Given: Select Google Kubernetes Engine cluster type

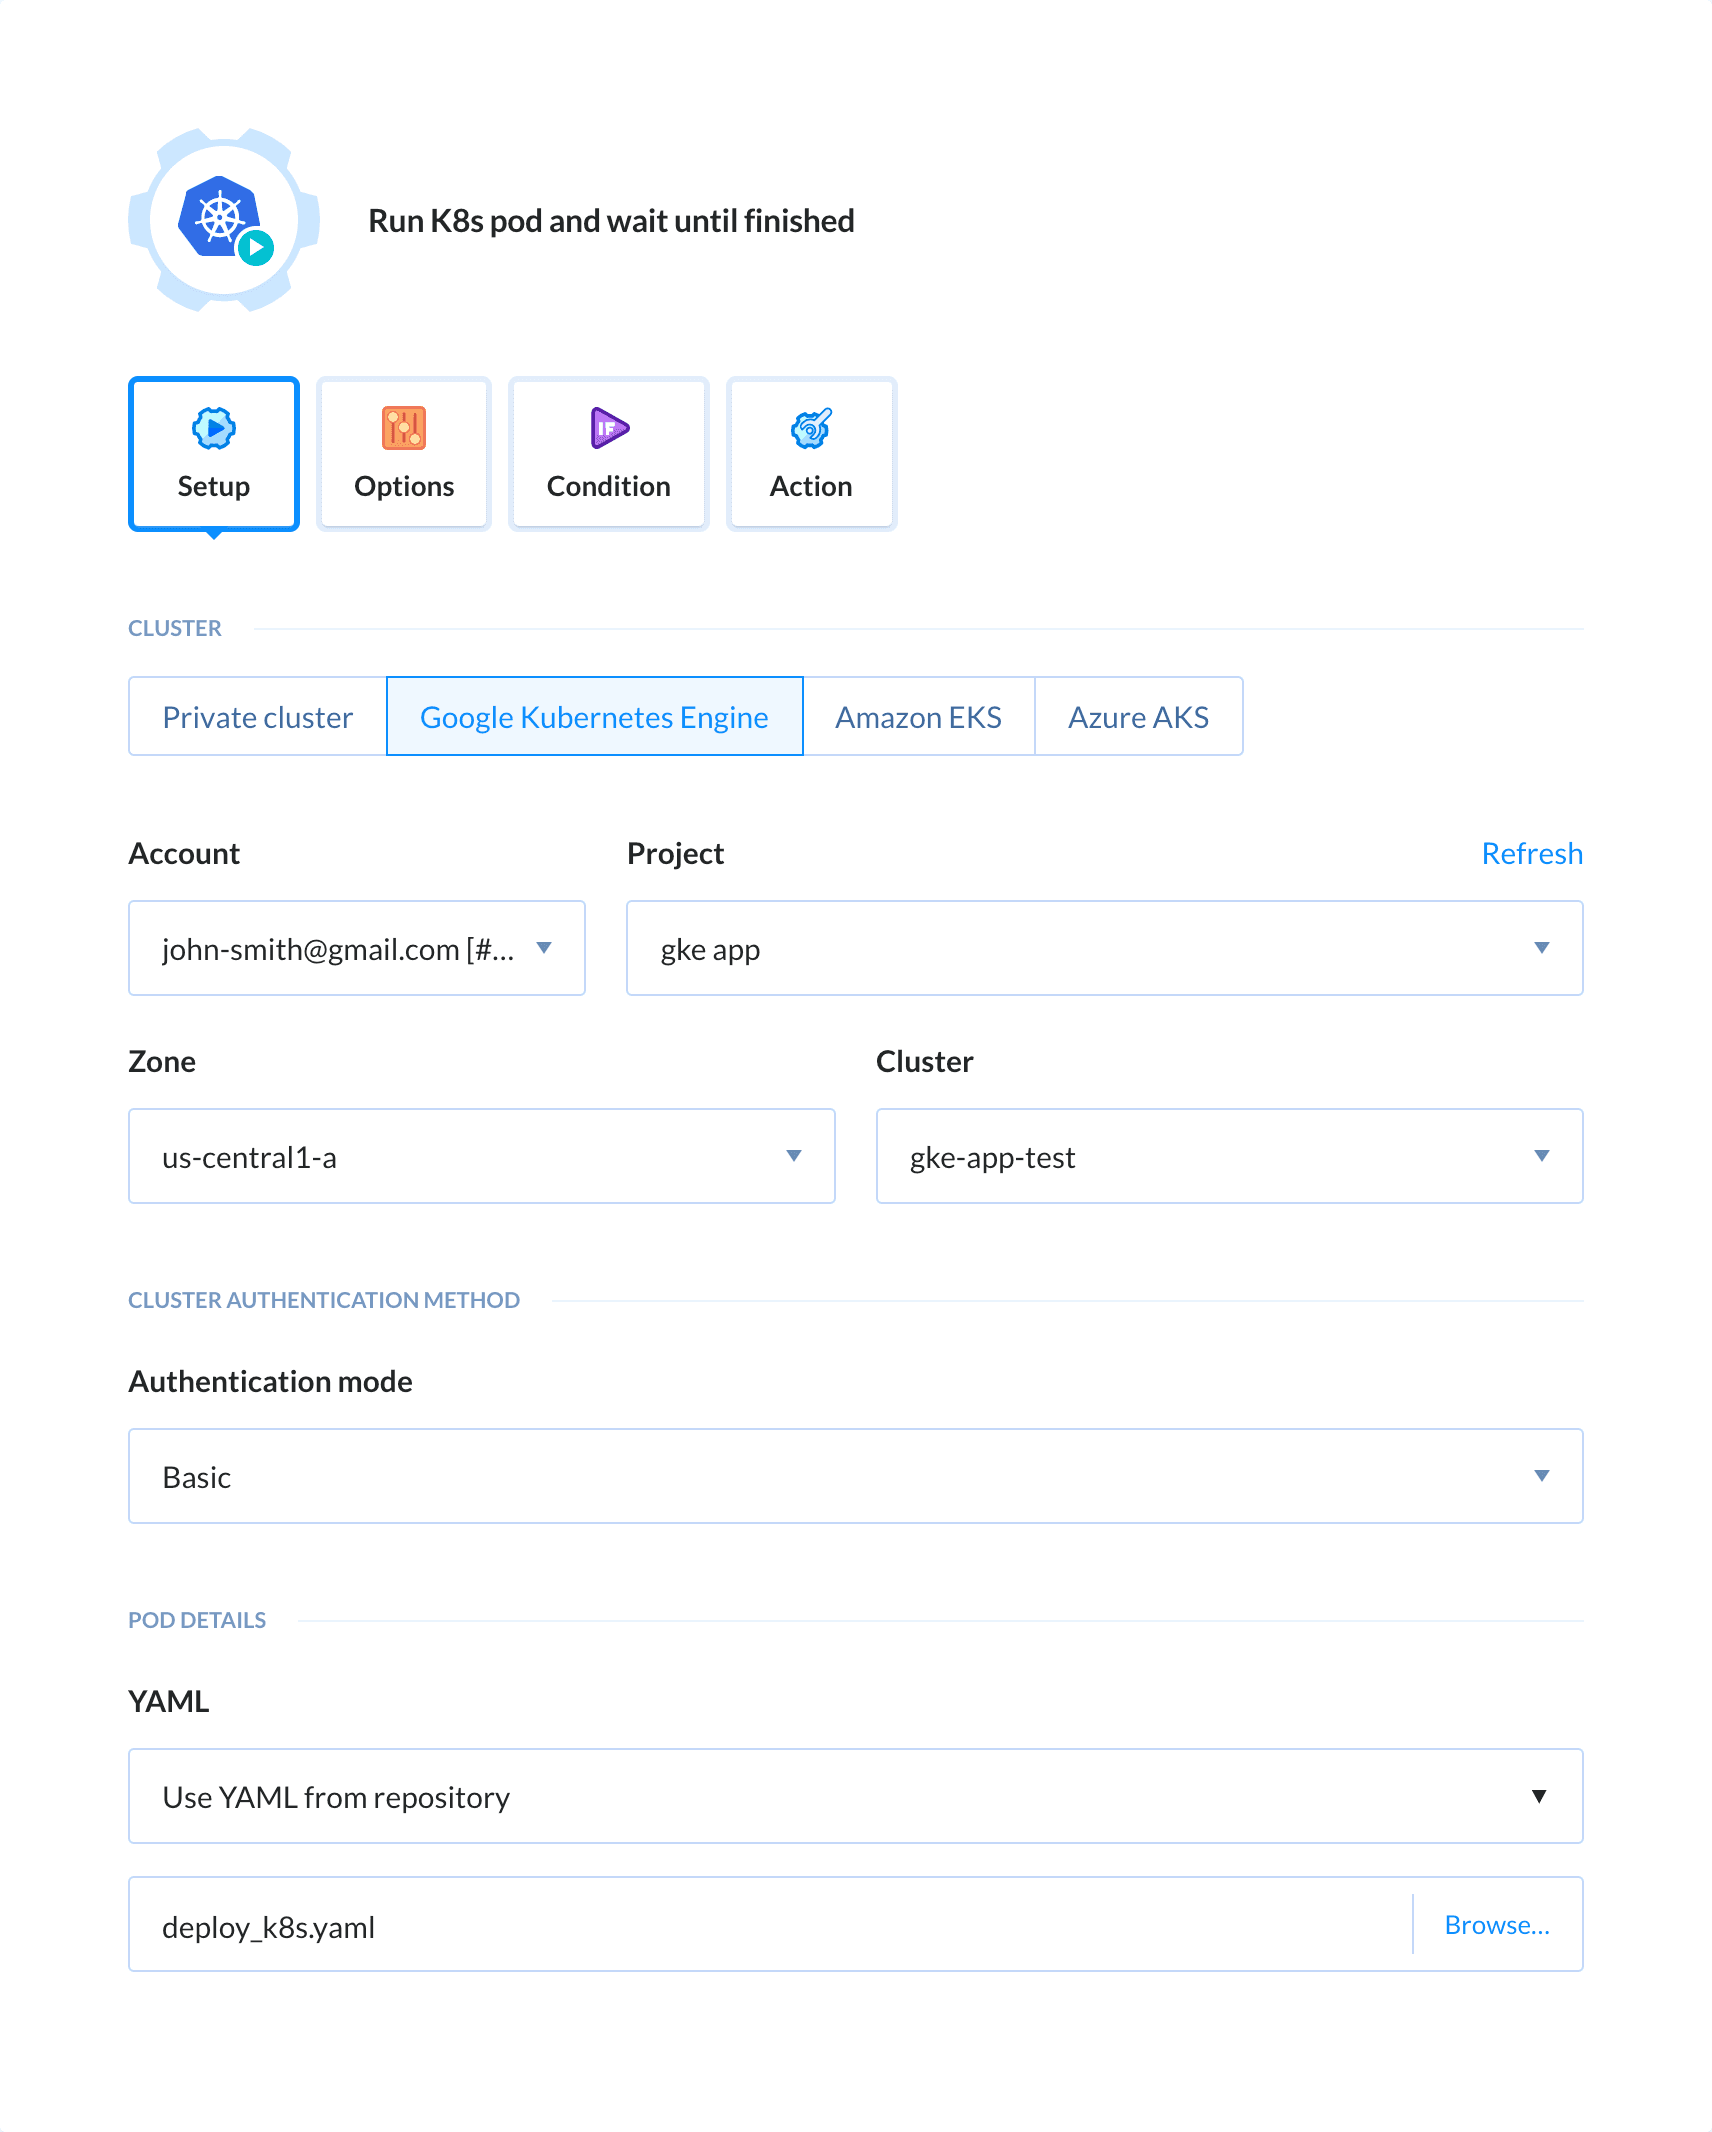Looking at the screenshot, I should click(594, 716).
